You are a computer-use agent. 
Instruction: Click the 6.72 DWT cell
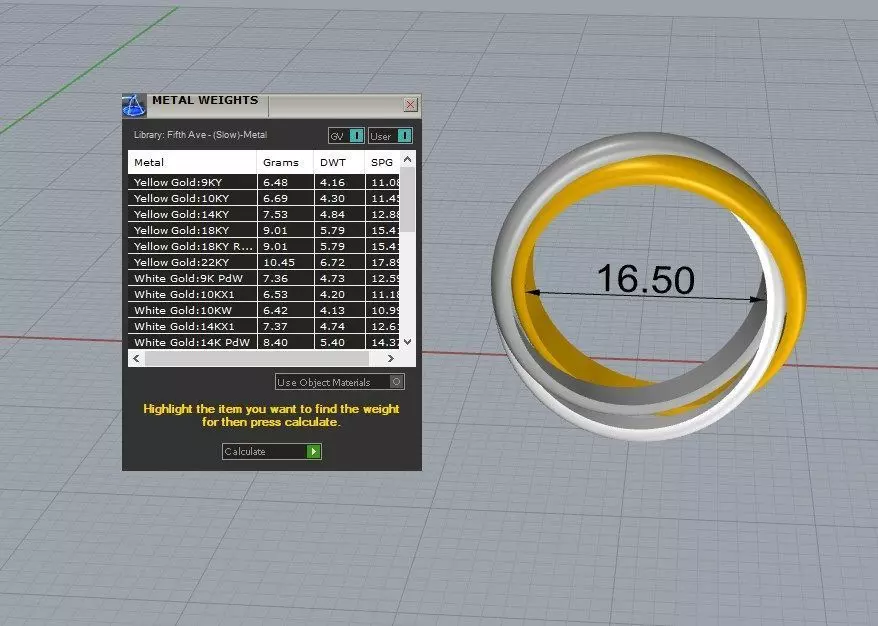coord(339,262)
